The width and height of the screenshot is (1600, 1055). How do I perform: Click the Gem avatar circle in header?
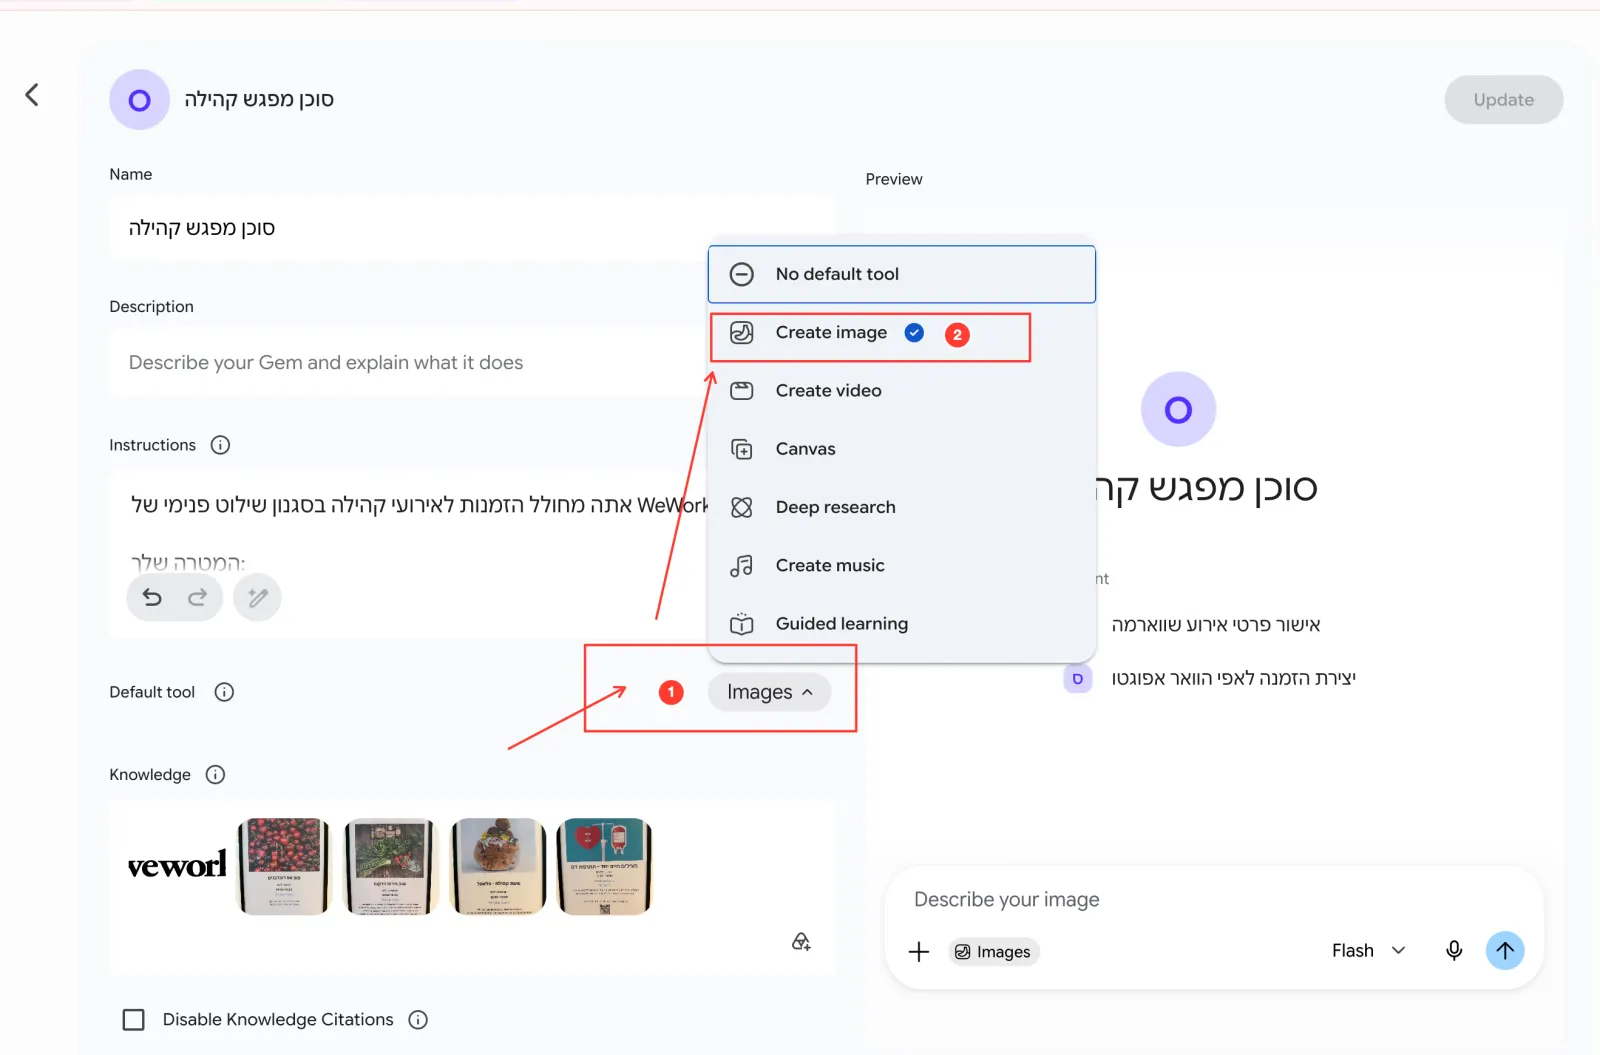(140, 100)
